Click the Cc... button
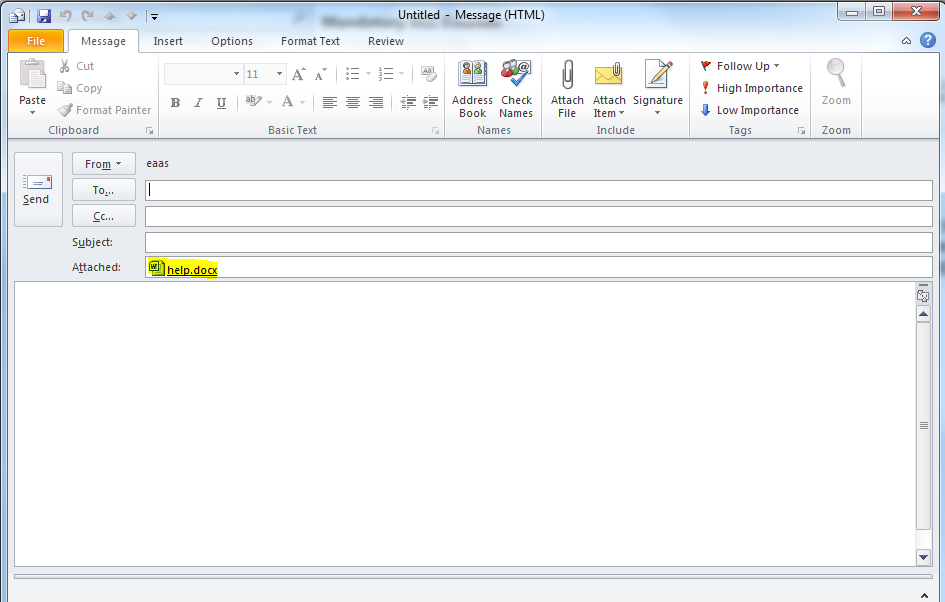This screenshot has height=602, width=945. (104, 216)
